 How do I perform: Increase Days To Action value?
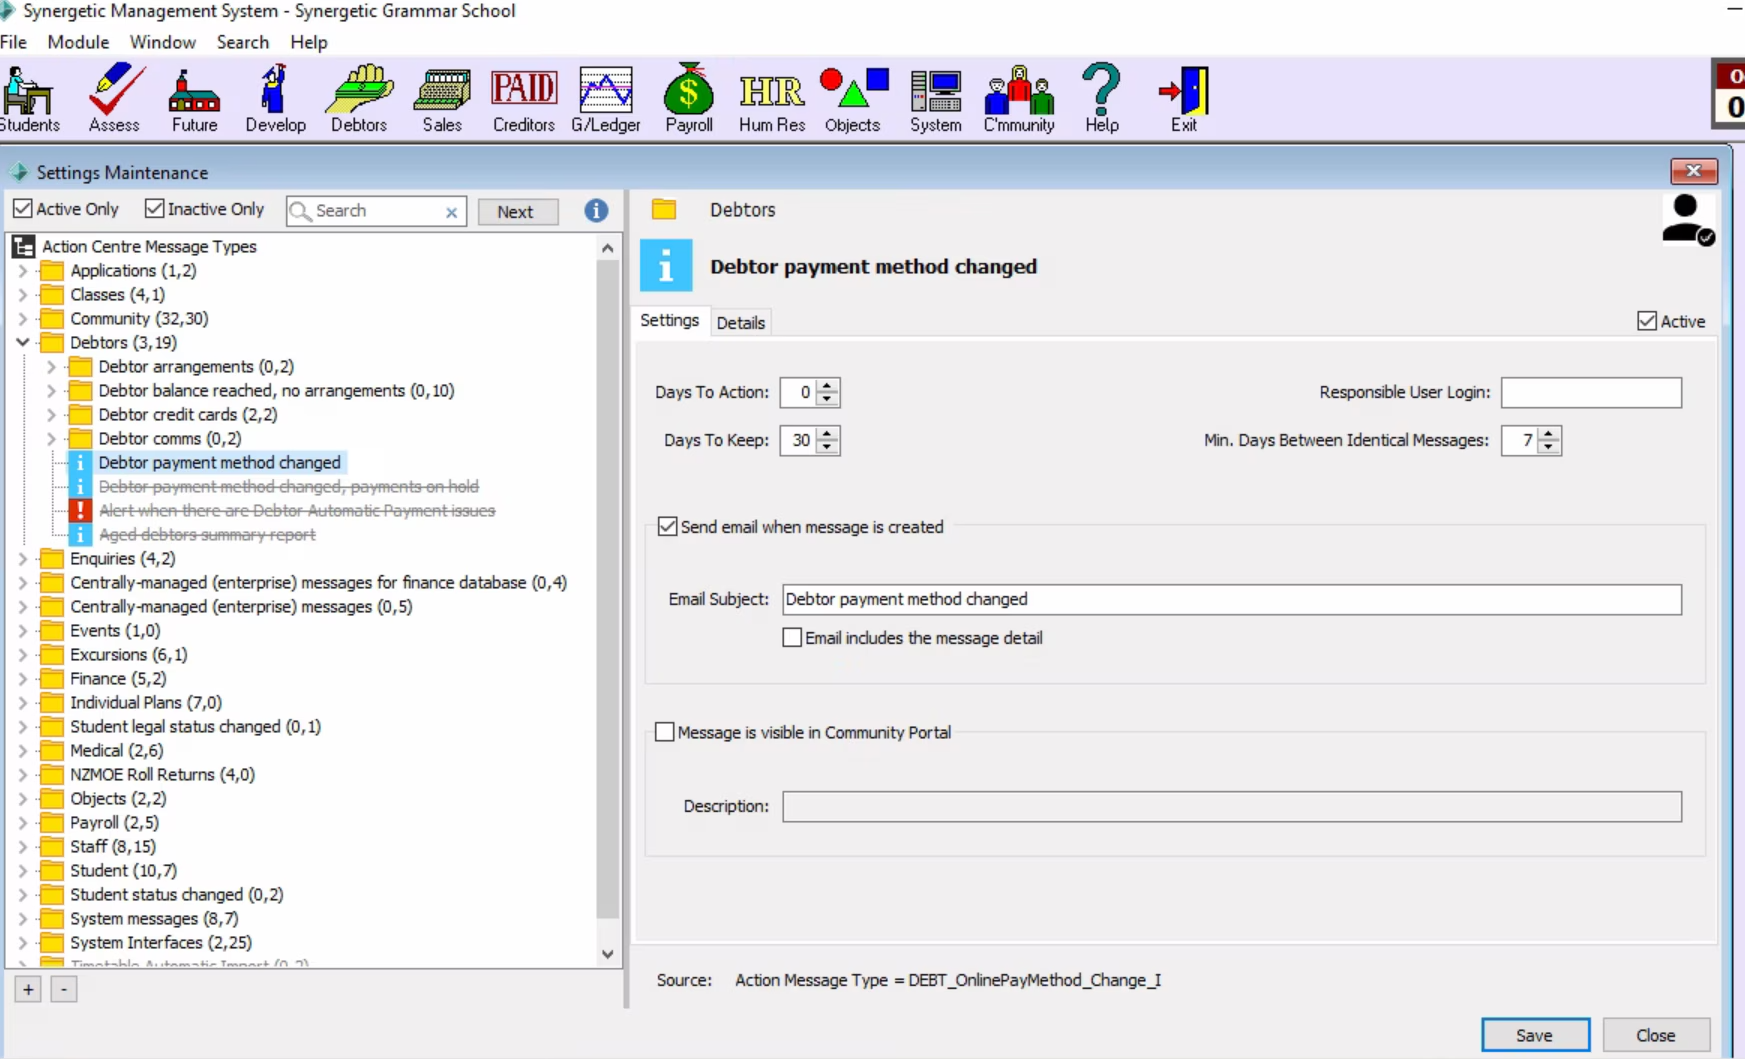tap(827, 385)
